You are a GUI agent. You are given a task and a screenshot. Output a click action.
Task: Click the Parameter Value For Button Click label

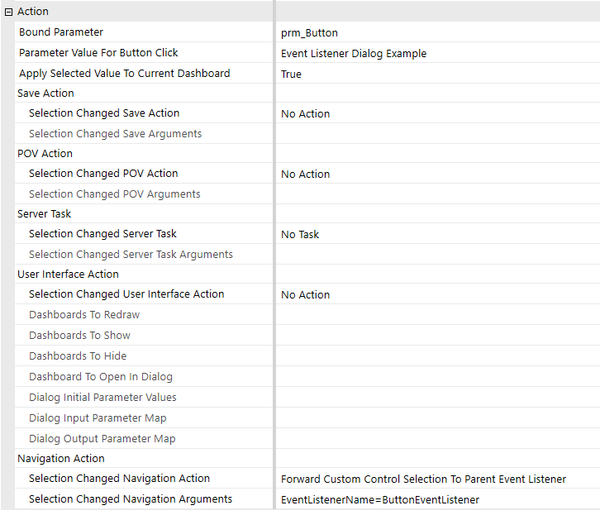point(98,53)
